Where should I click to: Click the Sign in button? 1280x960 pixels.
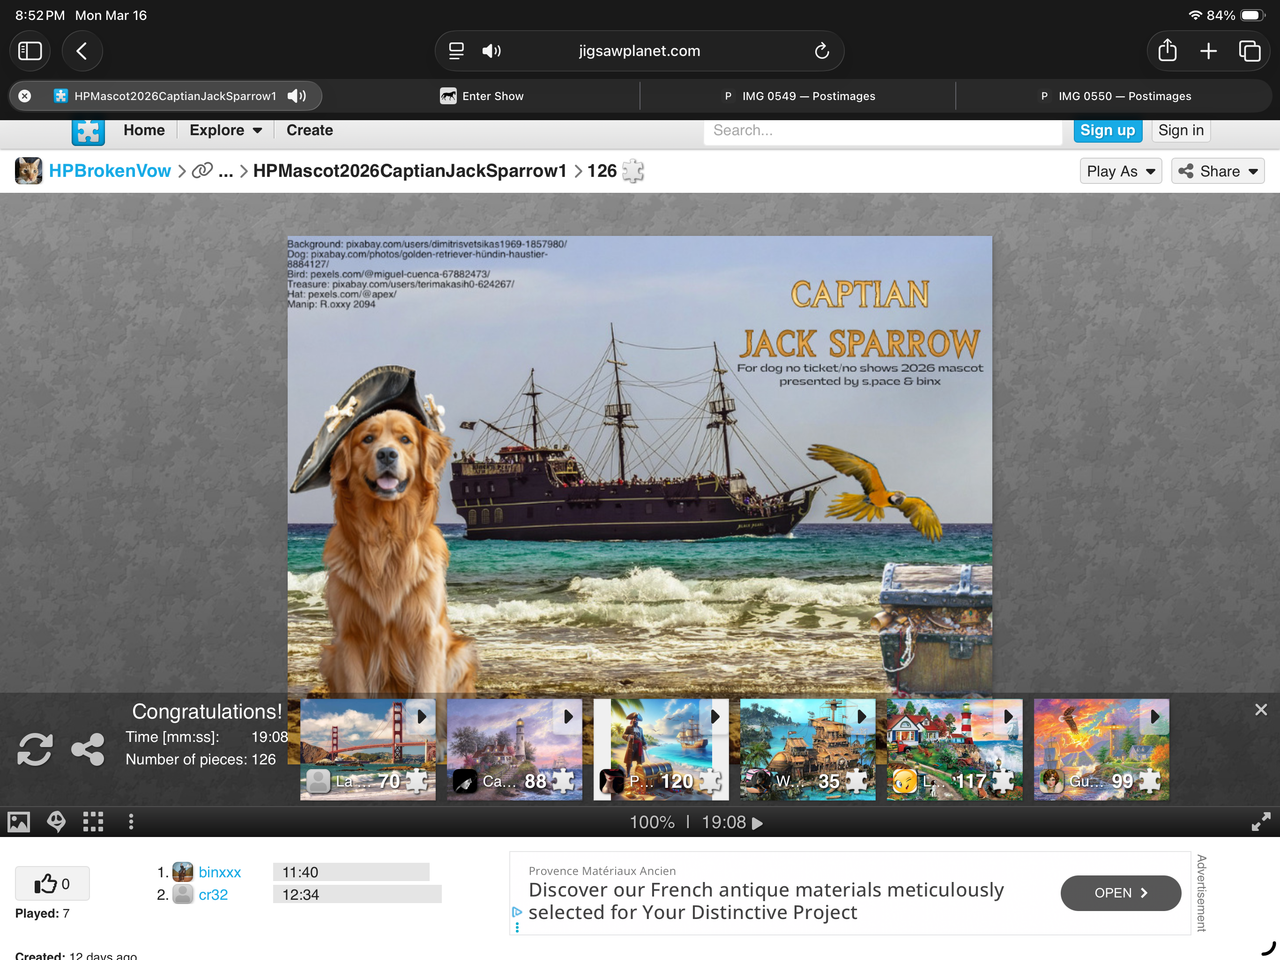click(1181, 130)
